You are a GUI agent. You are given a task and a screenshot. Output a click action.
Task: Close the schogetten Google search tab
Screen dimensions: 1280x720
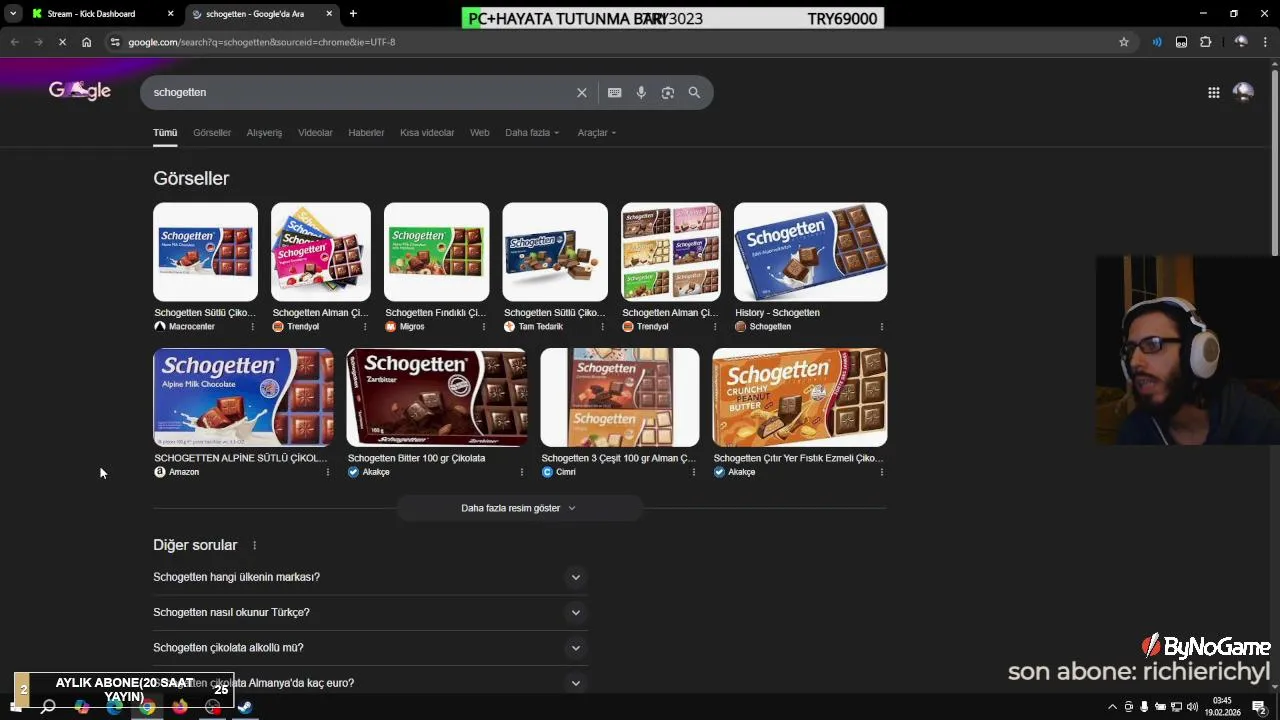[x=329, y=14]
